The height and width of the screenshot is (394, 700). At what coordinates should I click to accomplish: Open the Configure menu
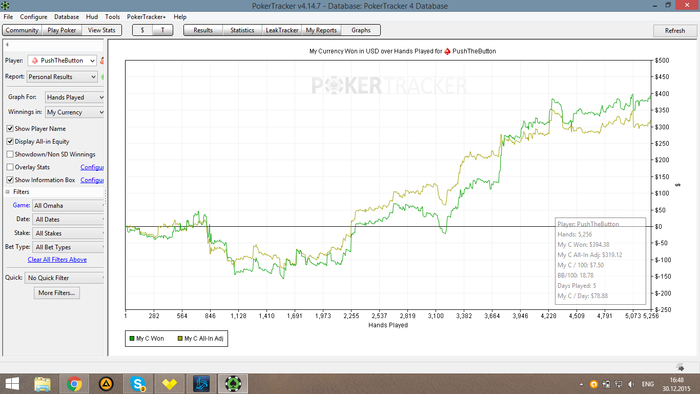[33, 17]
